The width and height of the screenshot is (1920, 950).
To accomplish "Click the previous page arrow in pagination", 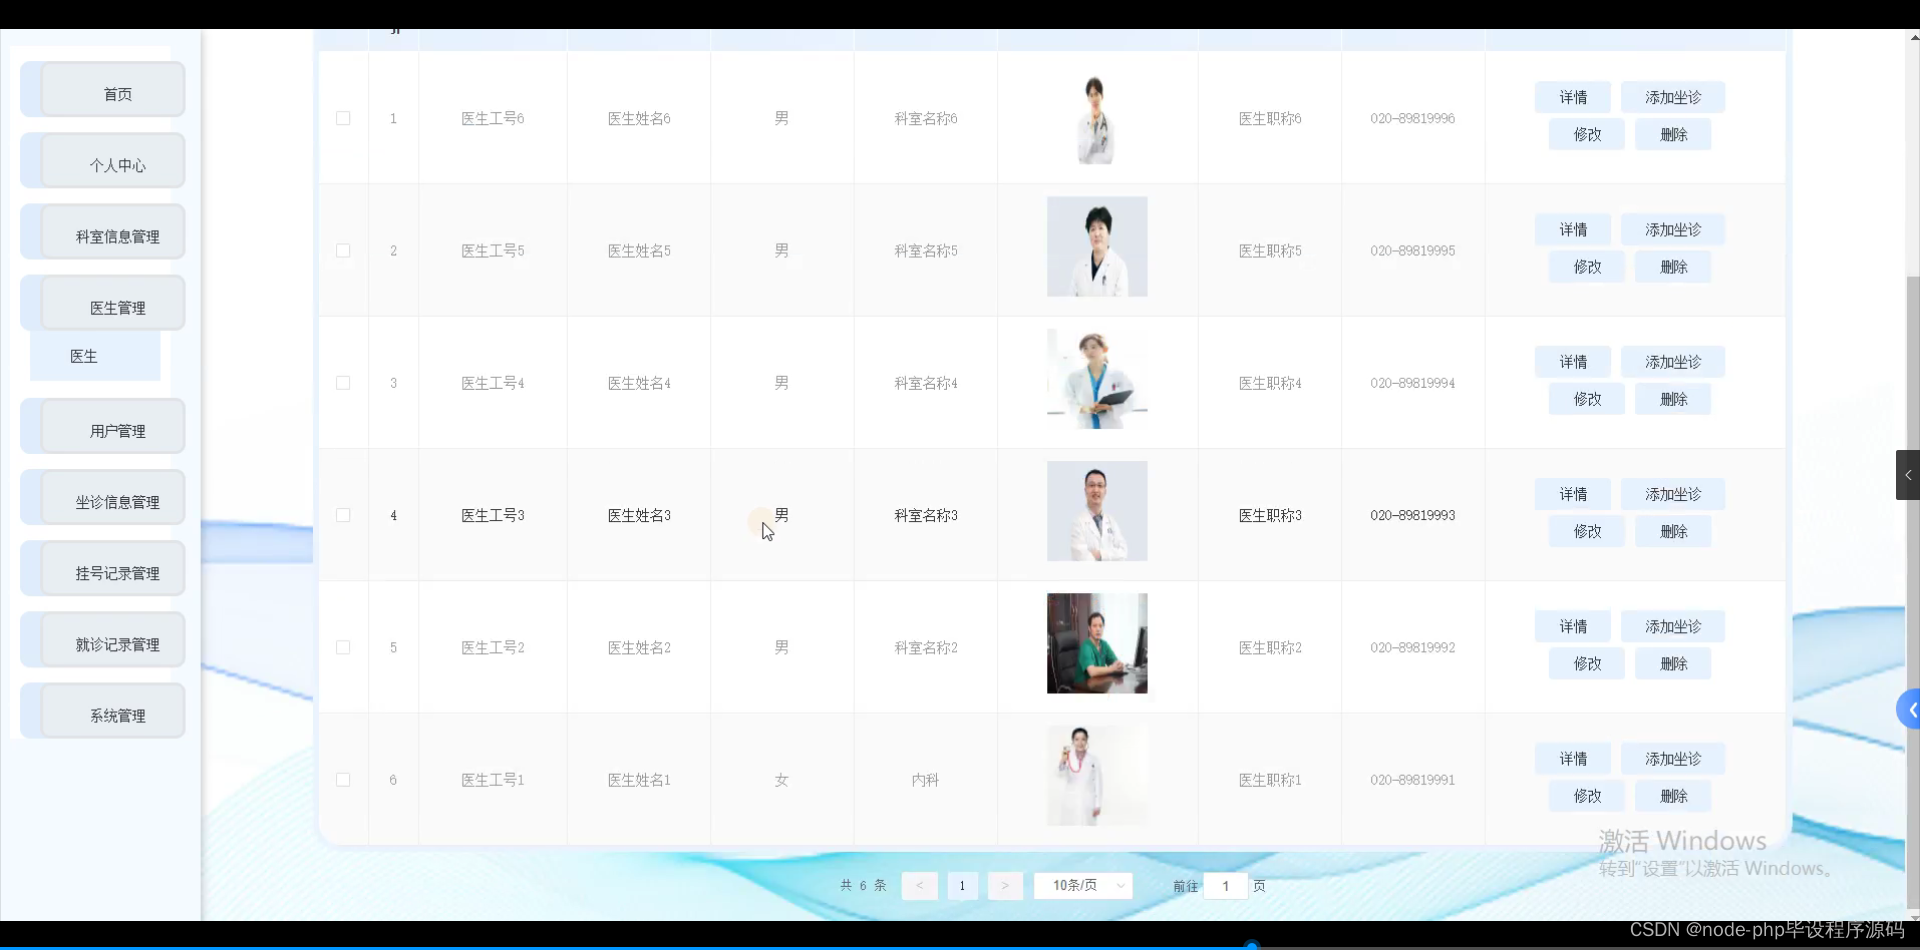I will tap(919, 885).
